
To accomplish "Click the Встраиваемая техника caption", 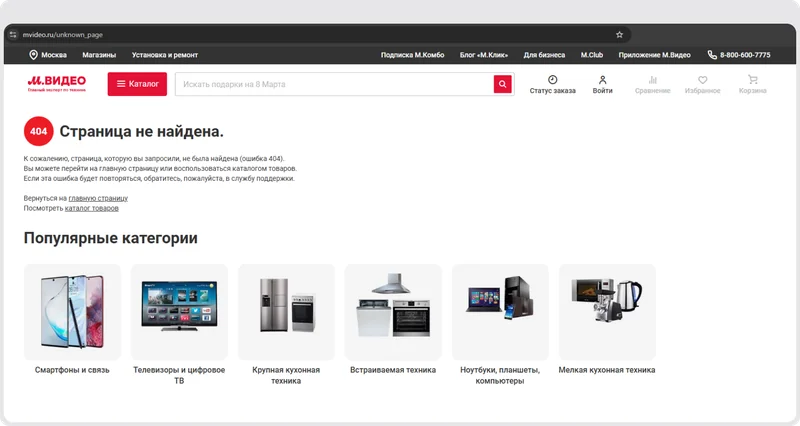I will (393, 370).
